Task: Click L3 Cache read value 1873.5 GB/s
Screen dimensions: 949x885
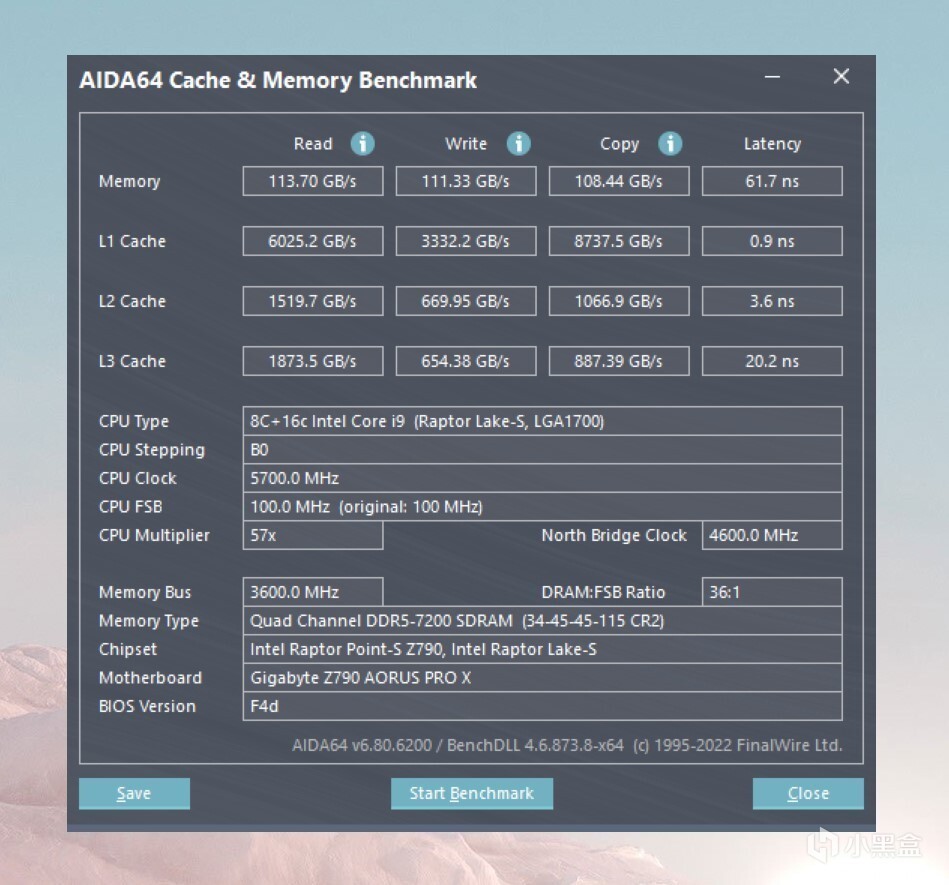Action: (313, 361)
